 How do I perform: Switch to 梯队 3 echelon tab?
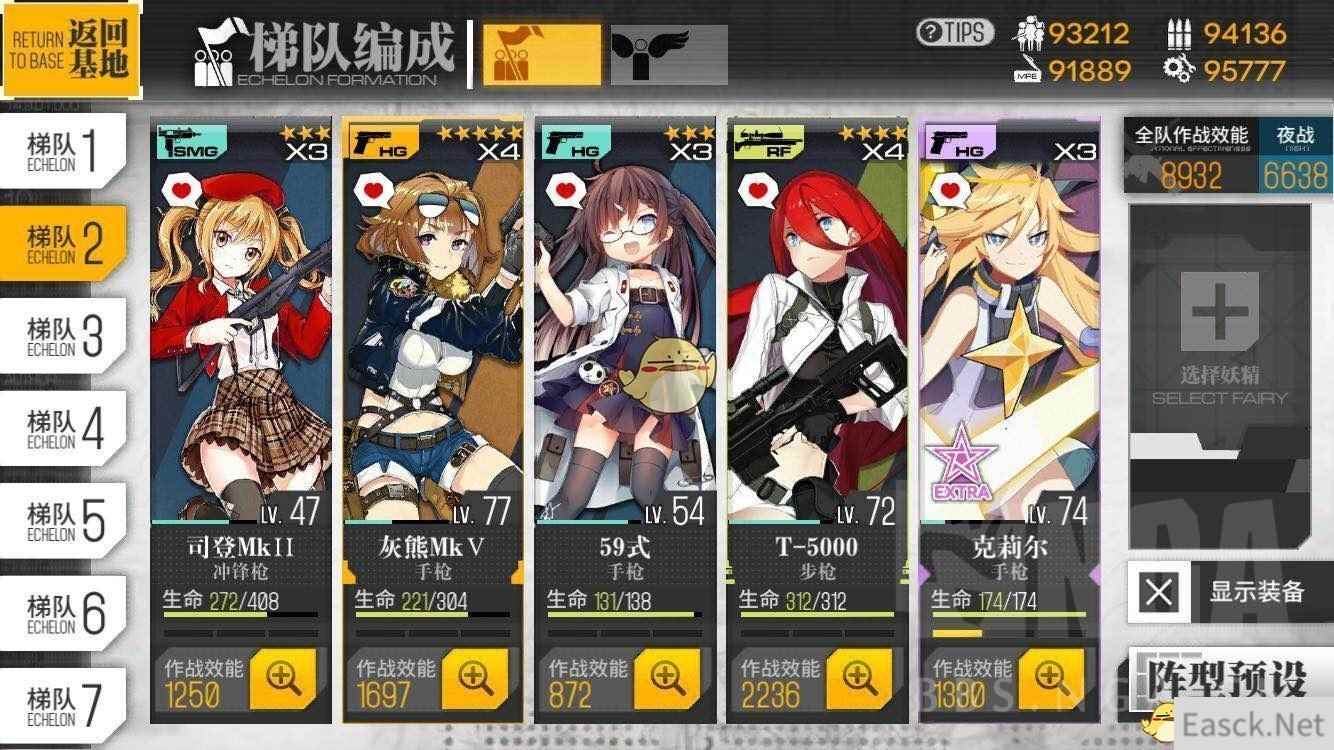[64, 337]
